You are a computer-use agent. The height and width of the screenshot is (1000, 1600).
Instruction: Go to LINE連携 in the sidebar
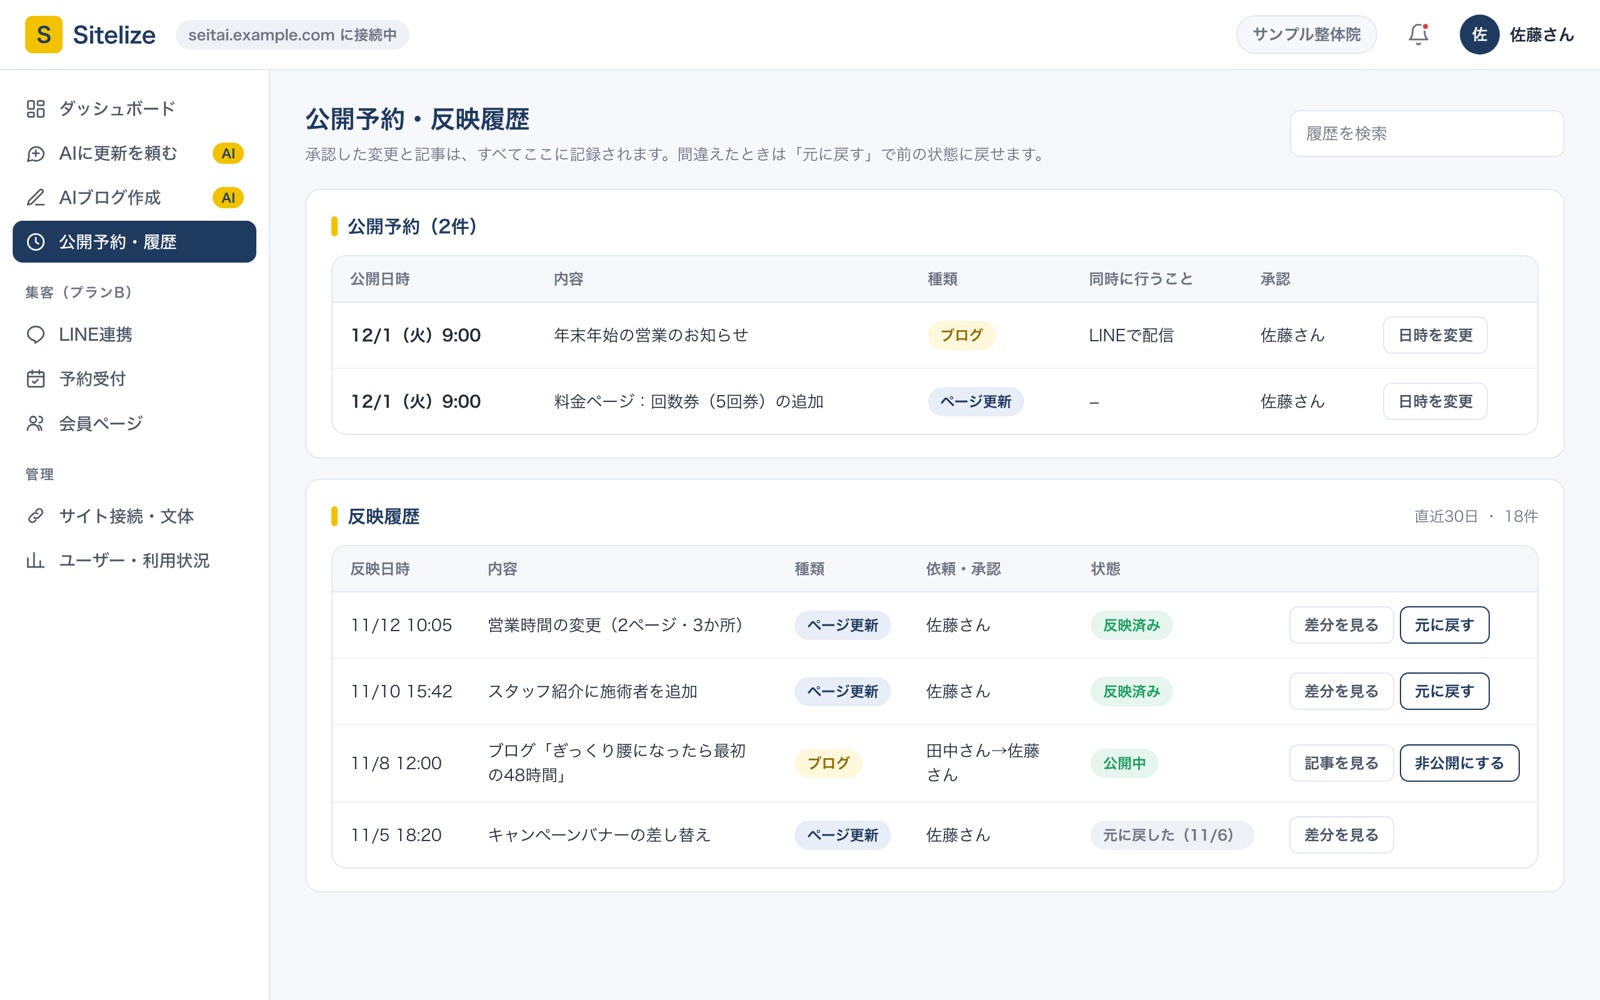pos(134,335)
